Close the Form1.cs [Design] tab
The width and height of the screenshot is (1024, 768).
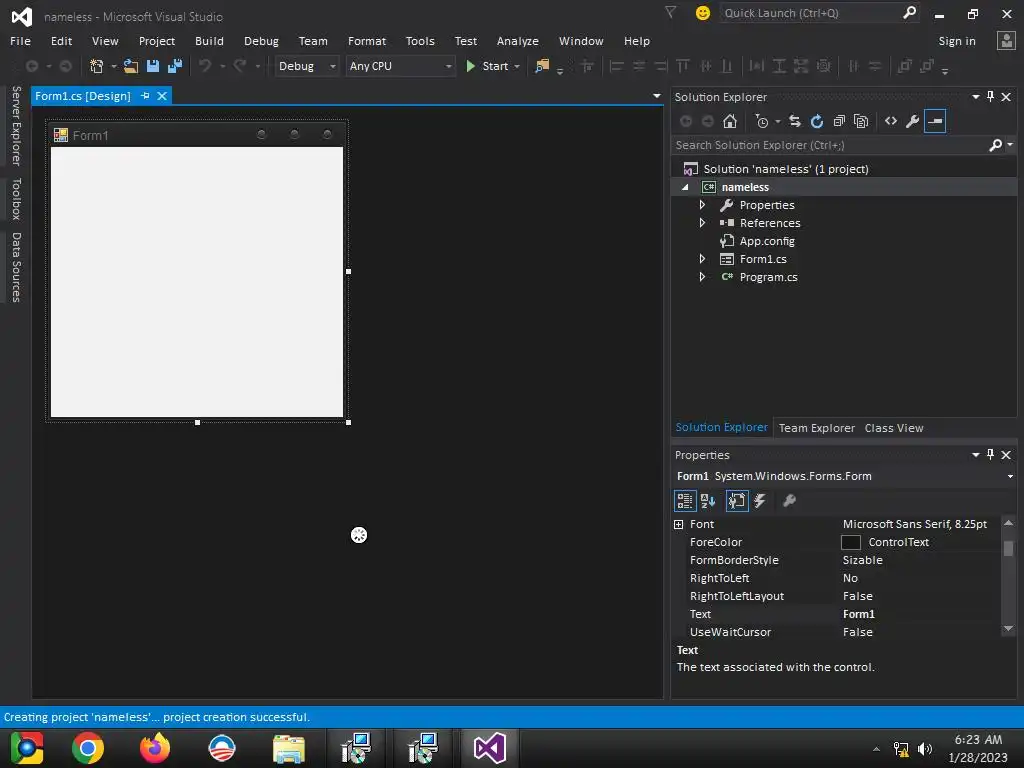[x=162, y=96]
